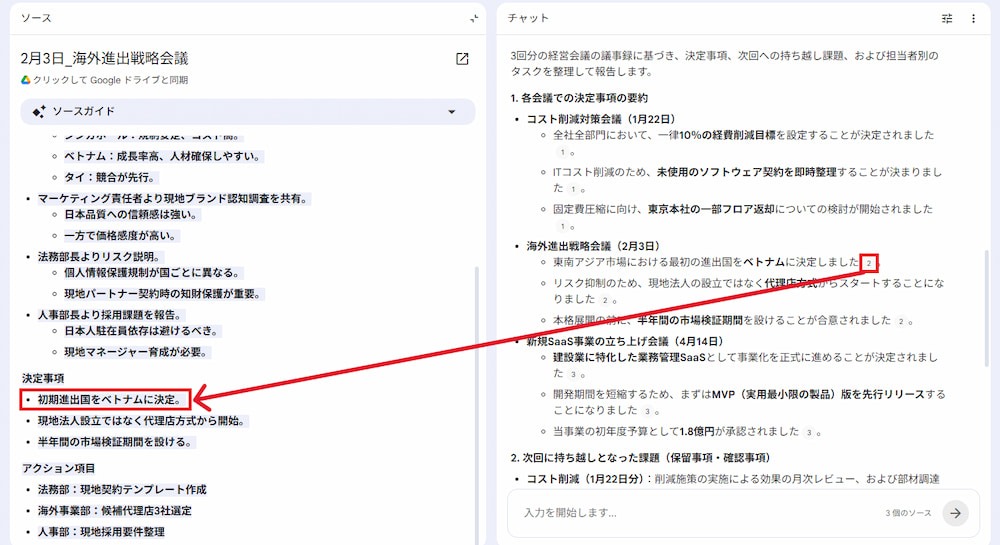Click the 3 個のソース indicator
This screenshot has width=1000, height=545.
coord(908,512)
